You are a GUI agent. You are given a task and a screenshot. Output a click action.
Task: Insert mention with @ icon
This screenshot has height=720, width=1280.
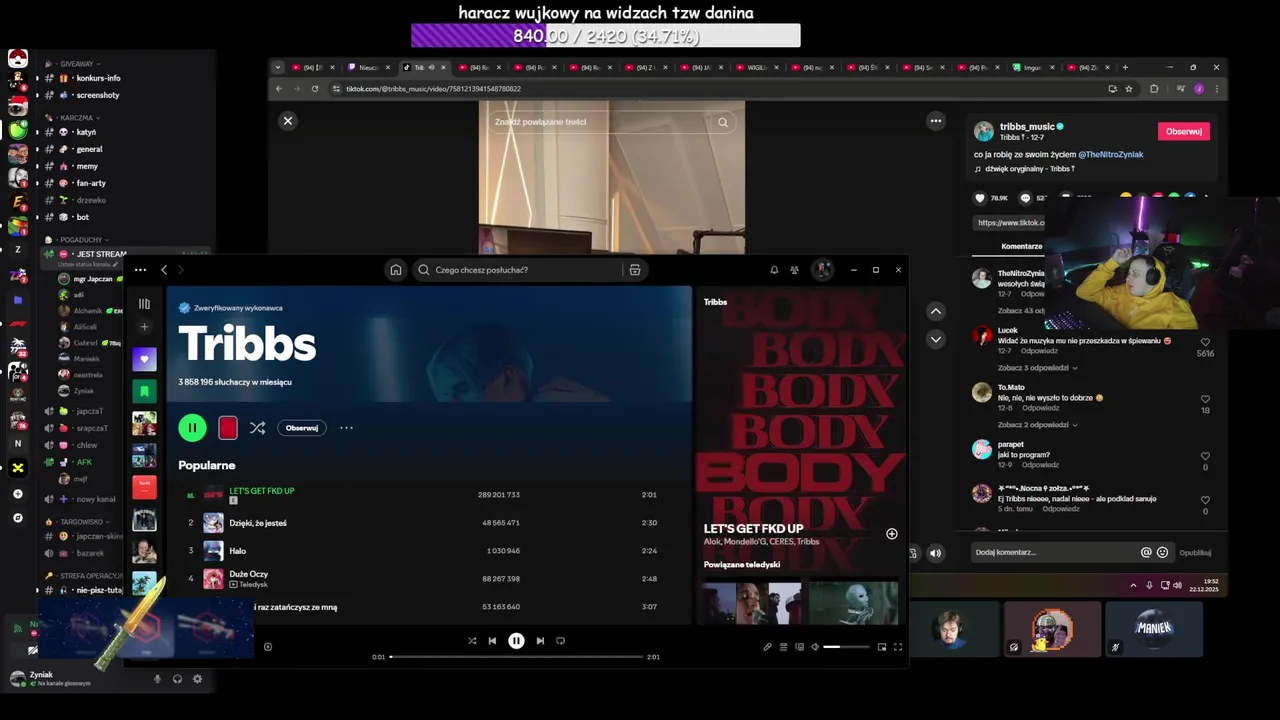pyautogui.click(x=1146, y=552)
